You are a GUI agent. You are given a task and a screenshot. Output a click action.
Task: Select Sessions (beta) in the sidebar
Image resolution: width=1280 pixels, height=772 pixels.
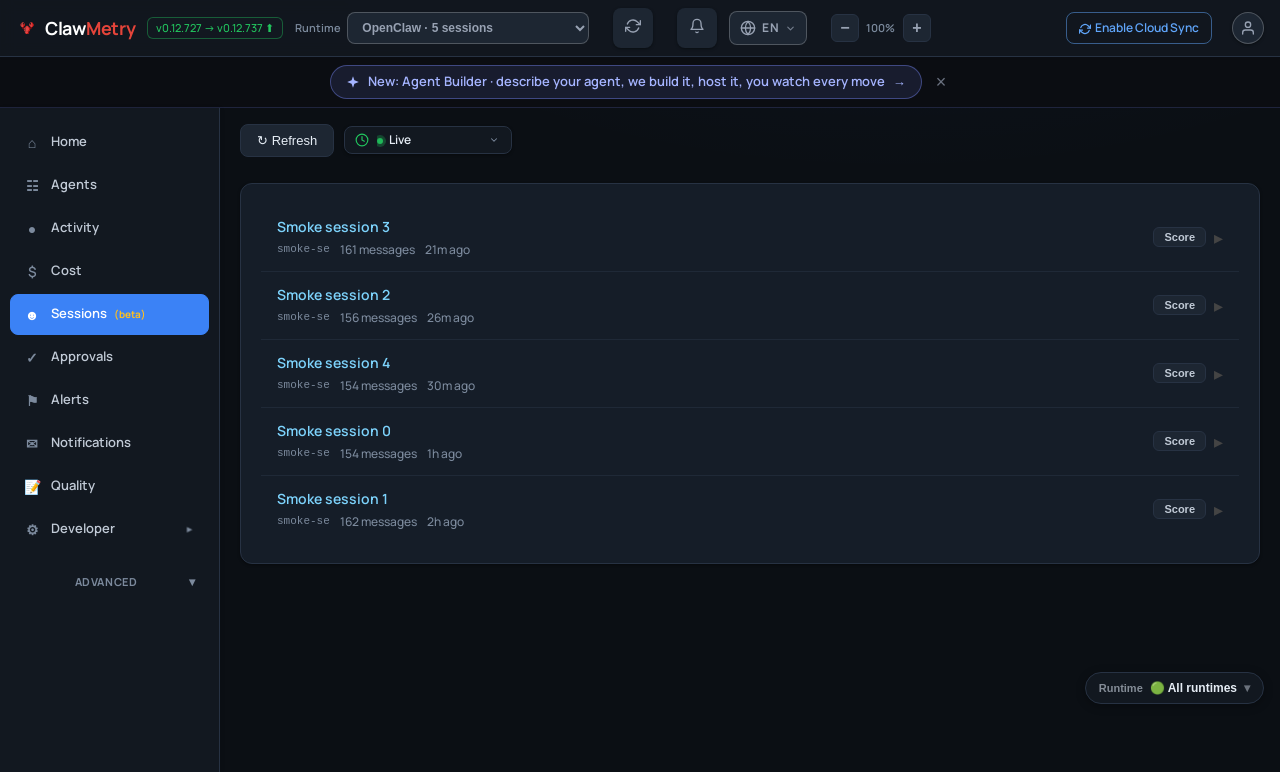(x=110, y=314)
